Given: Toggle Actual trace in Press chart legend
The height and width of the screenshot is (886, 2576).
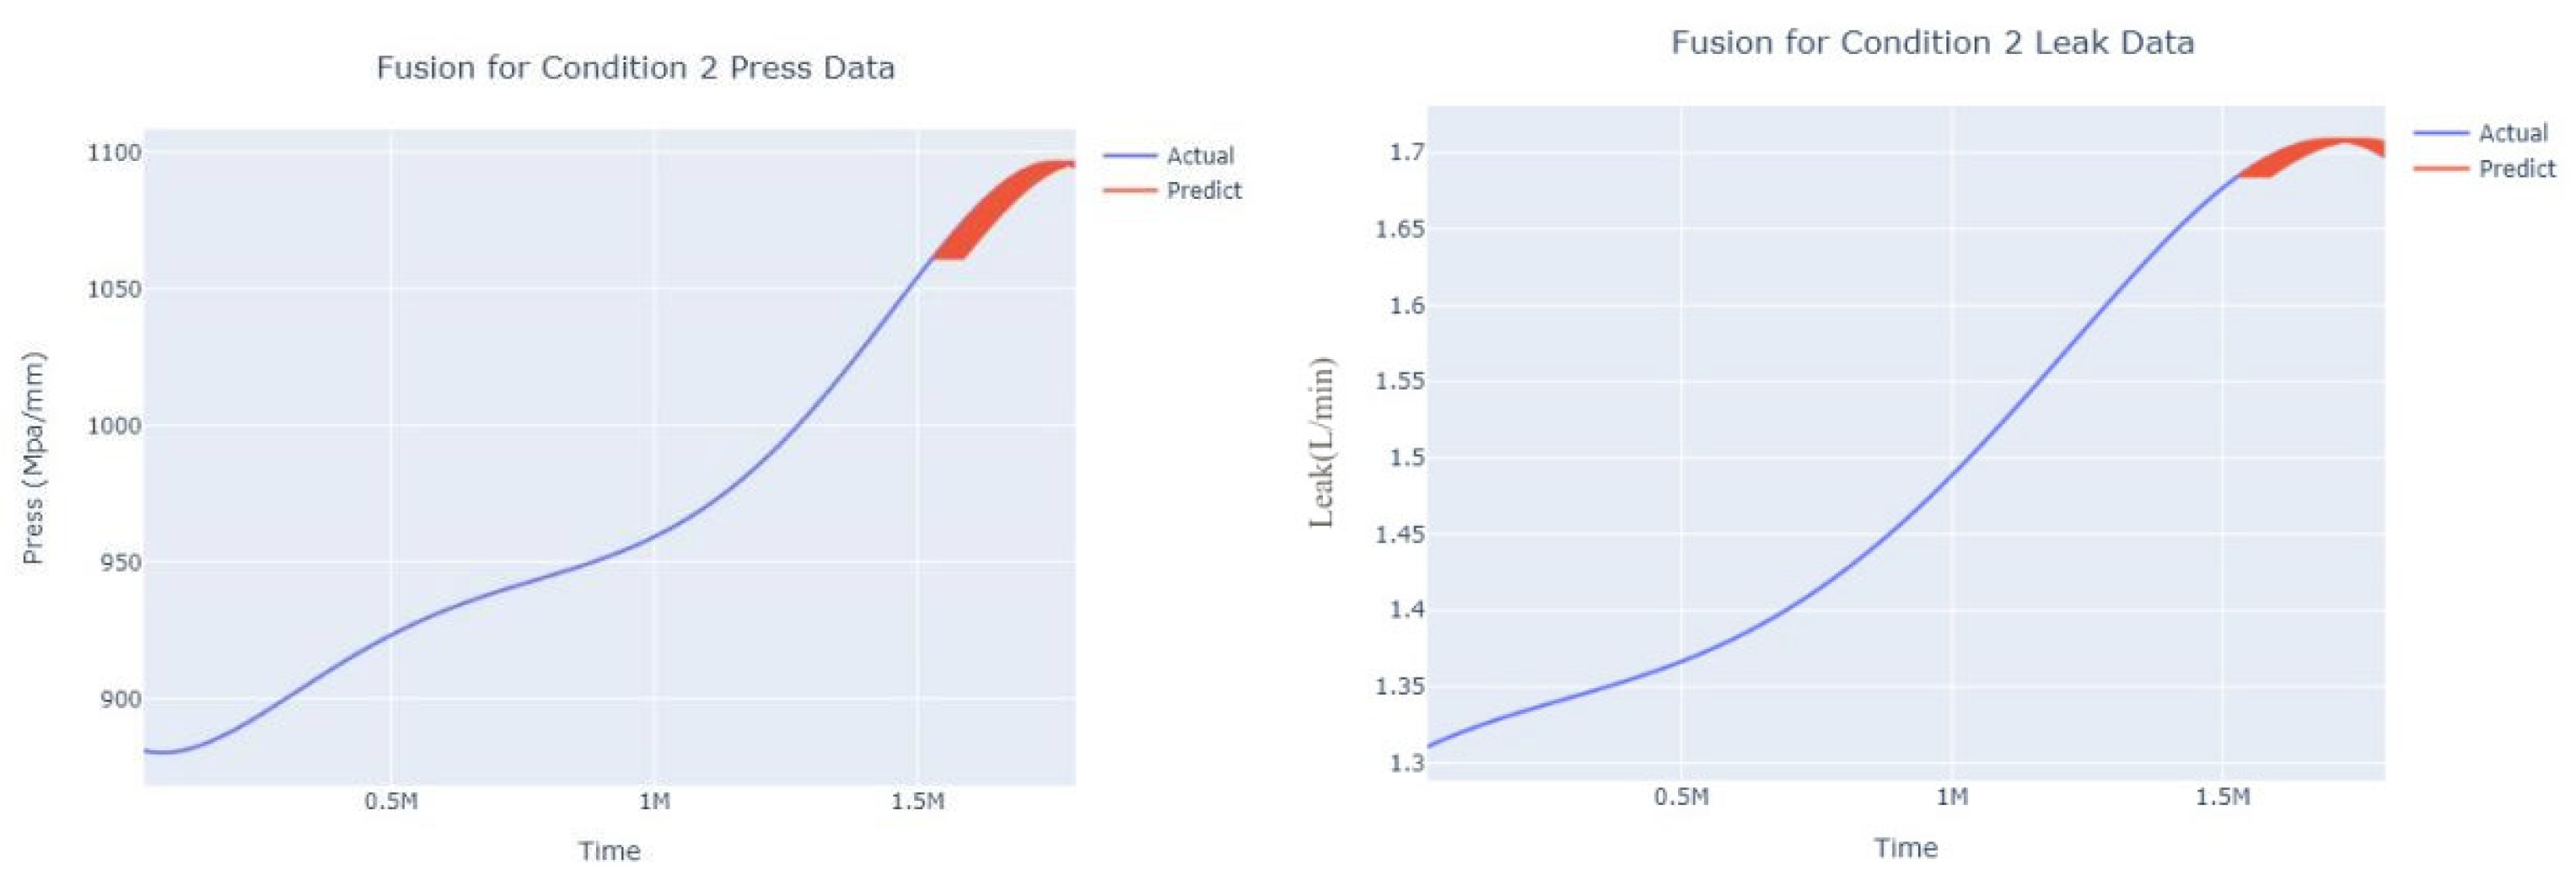Looking at the screenshot, I should 1199,156.
